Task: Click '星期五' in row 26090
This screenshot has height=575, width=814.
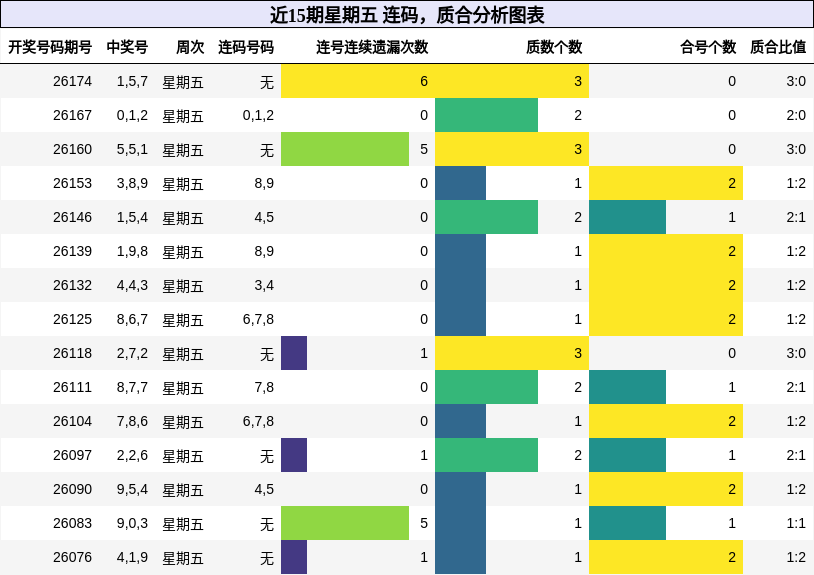Action: [183, 490]
